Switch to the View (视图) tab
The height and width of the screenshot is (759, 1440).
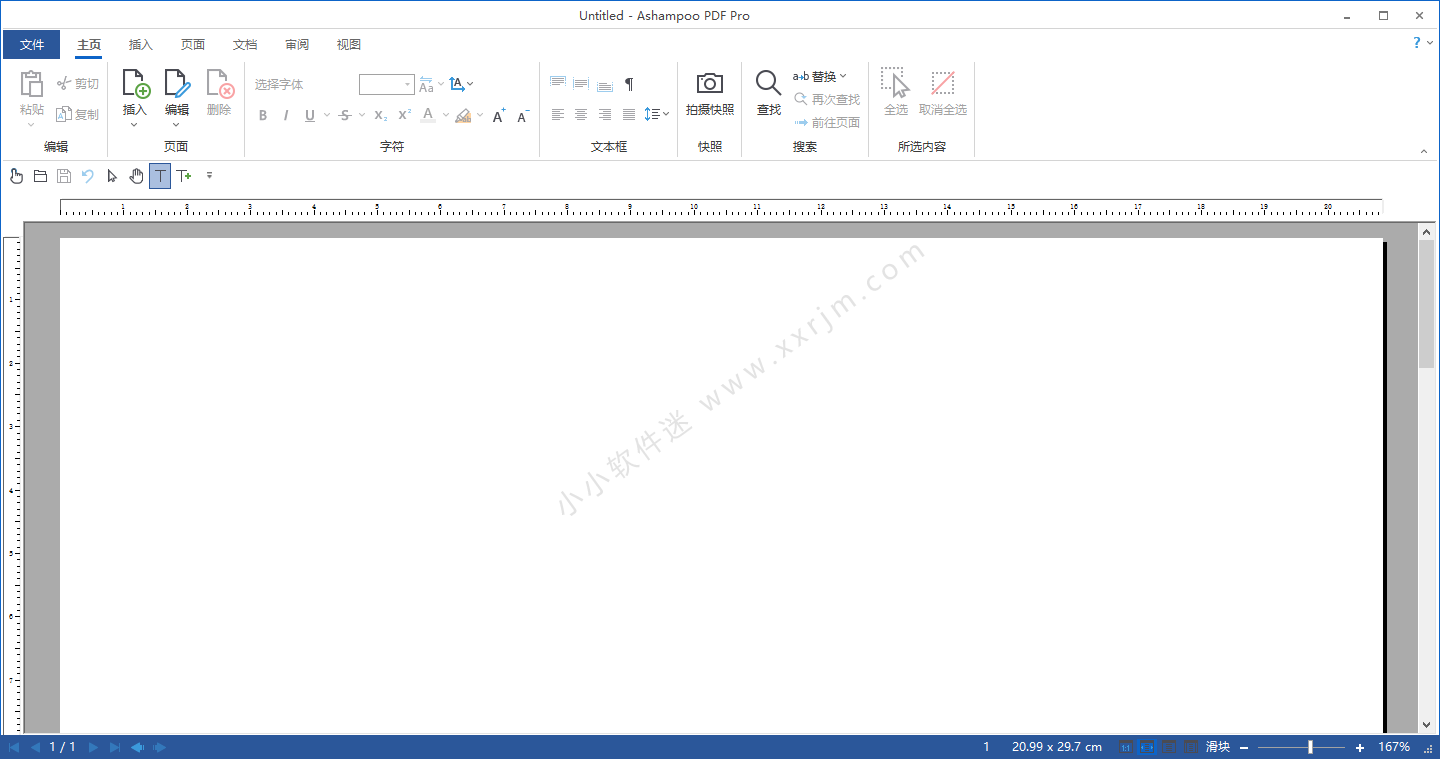point(349,45)
